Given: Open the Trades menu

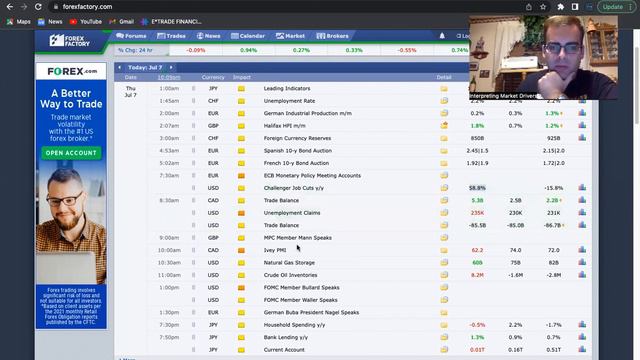Looking at the screenshot, I should 171,36.
